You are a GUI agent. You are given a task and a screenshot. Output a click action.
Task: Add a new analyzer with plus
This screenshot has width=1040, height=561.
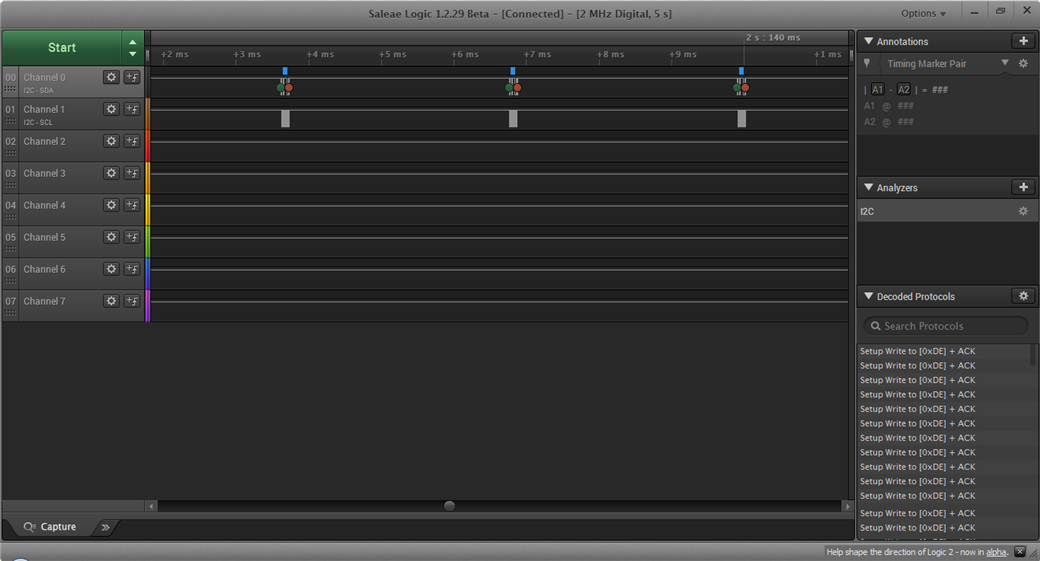pos(1023,187)
